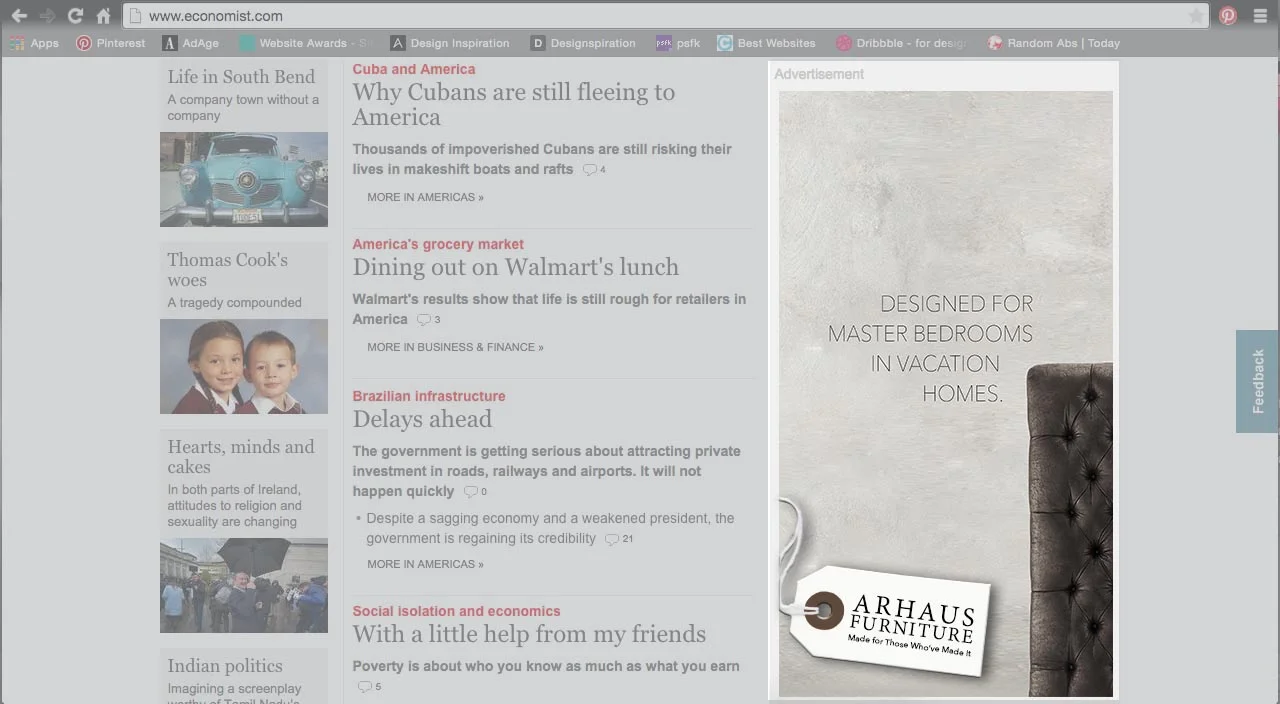Click comment bubble on social isolation article
Viewport: 1280px width, 704px height.
coord(365,687)
